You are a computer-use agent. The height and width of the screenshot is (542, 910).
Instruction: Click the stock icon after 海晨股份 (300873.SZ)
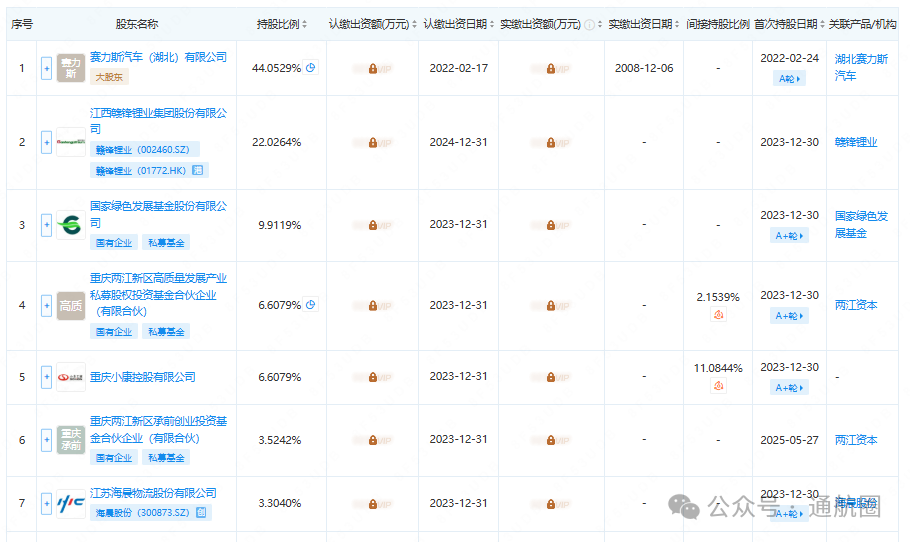pyautogui.click(x=201, y=513)
